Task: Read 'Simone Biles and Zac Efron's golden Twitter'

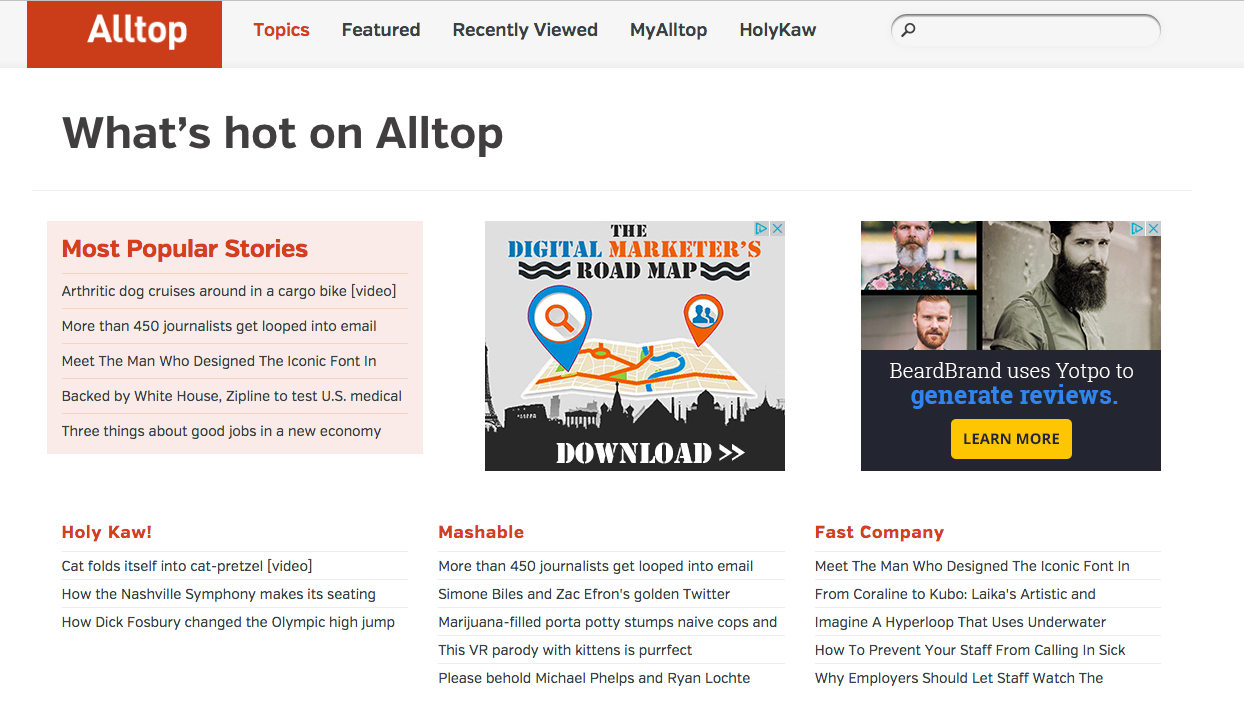Action: (584, 594)
